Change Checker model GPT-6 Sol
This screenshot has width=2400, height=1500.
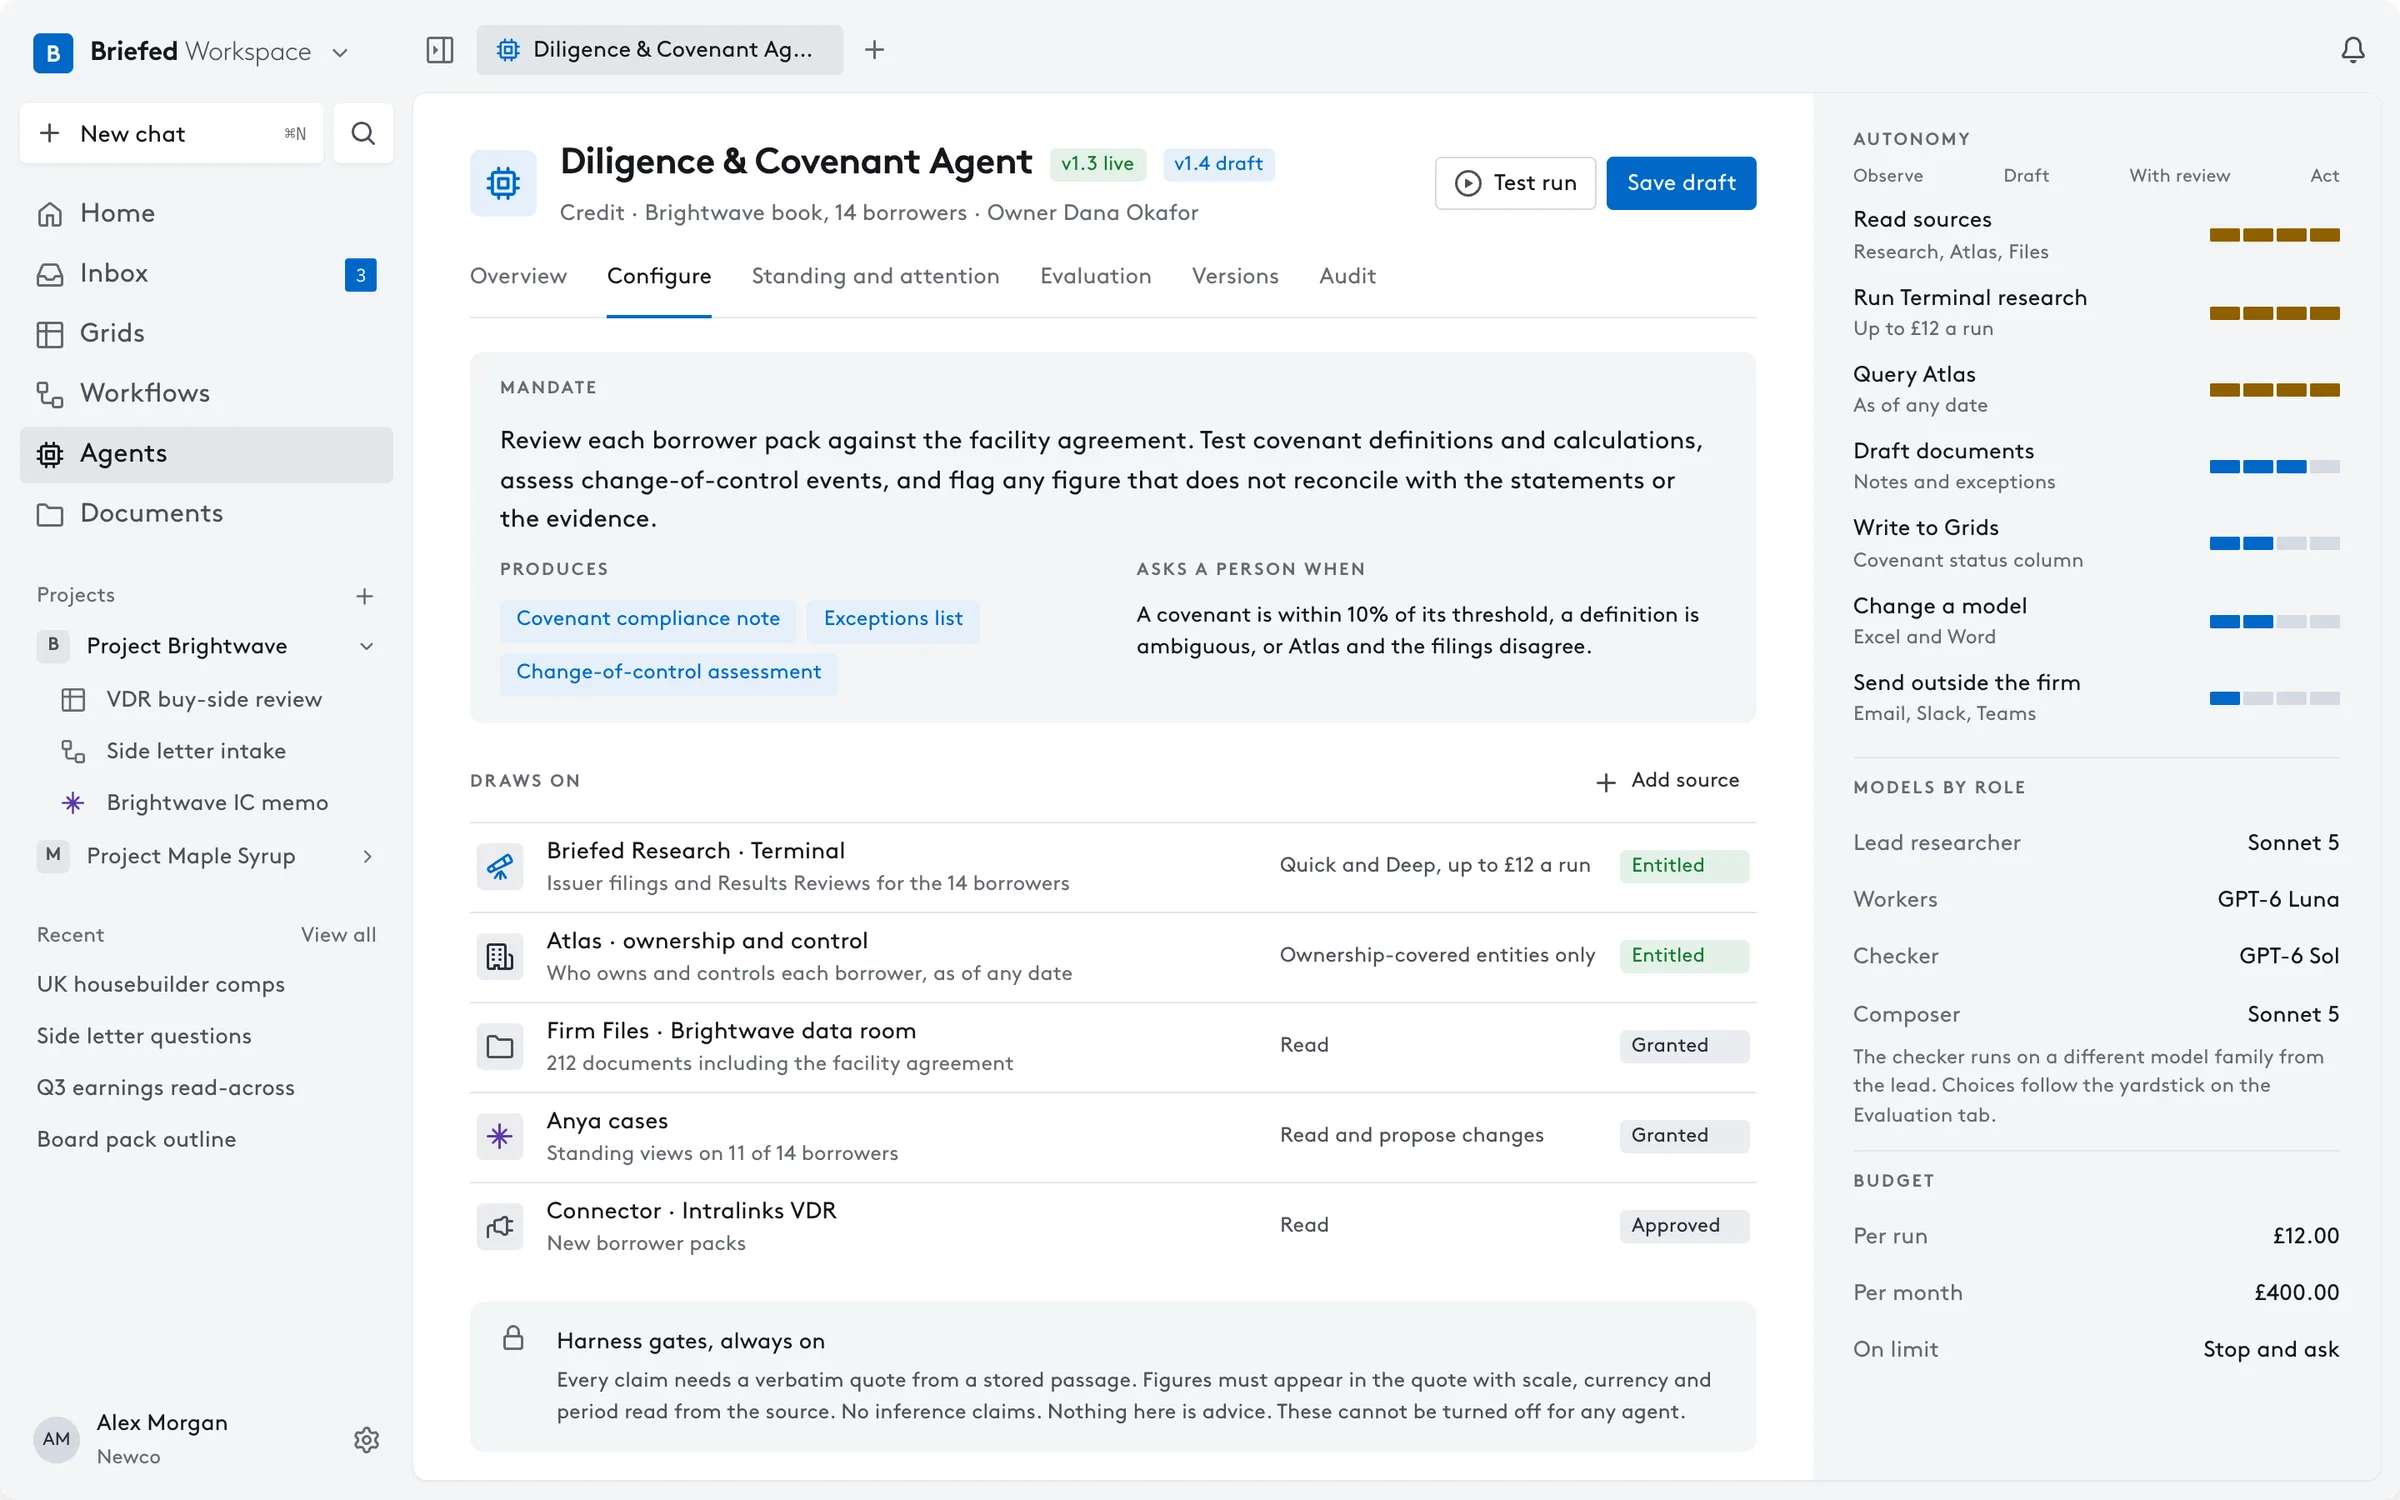point(2289,956)
